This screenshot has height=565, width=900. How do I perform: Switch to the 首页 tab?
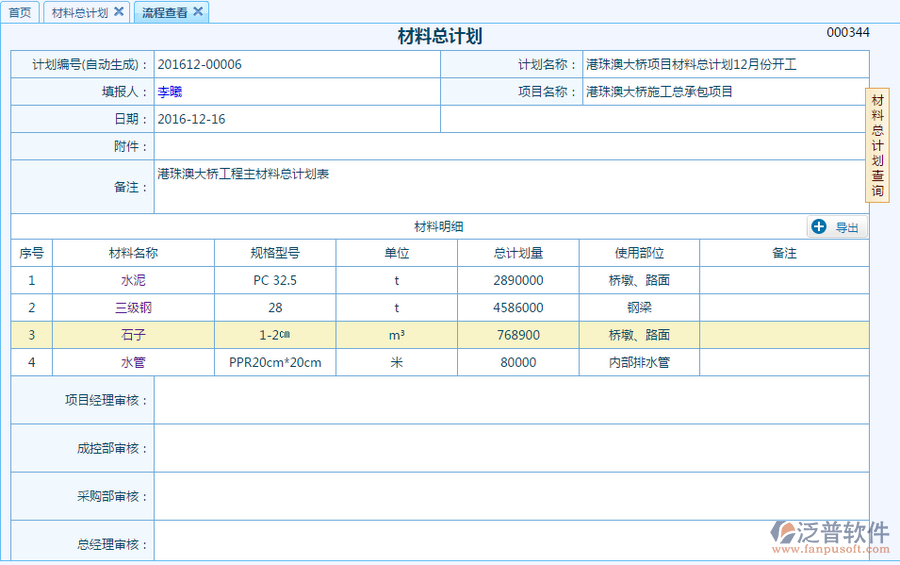click(20, 12)
